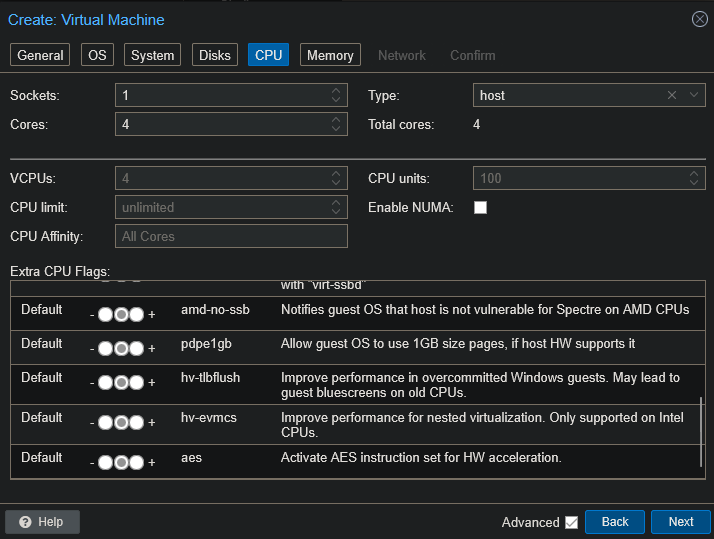Set amd-no-ssb flag to on (plus radio)
The height and width of the screenshot is (539, 714).
136,315
